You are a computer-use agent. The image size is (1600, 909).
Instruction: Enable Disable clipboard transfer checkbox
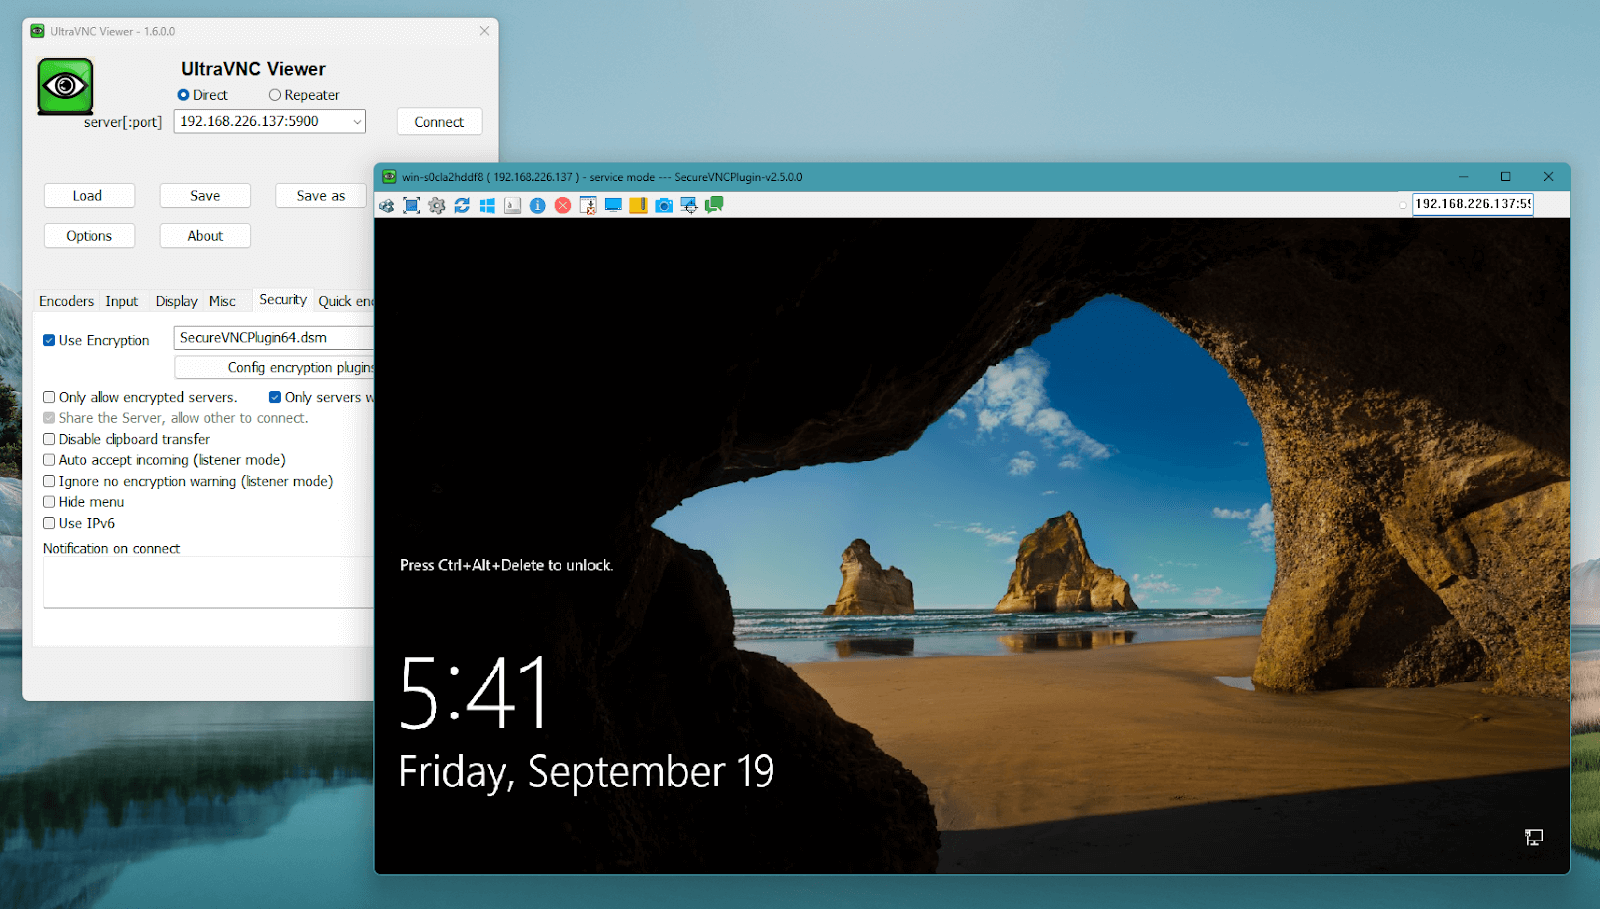click(49, 439)
